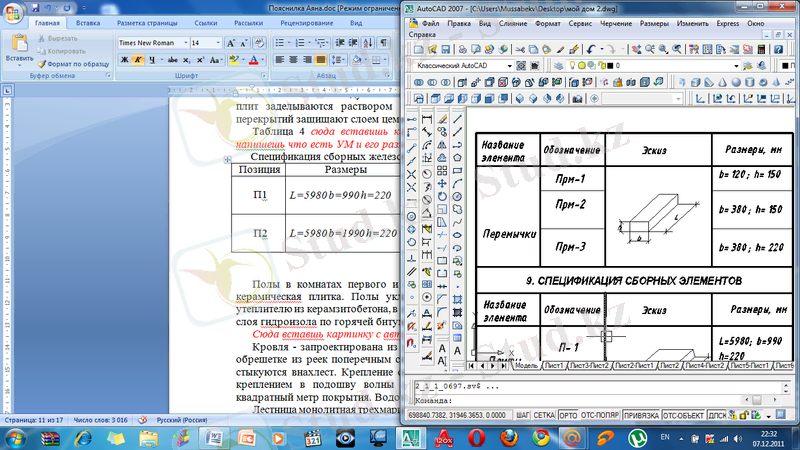The image size is (800, 450).
Task: Open the Классический AutoCAD workspace dropdown
Action: tap(509, 66)
